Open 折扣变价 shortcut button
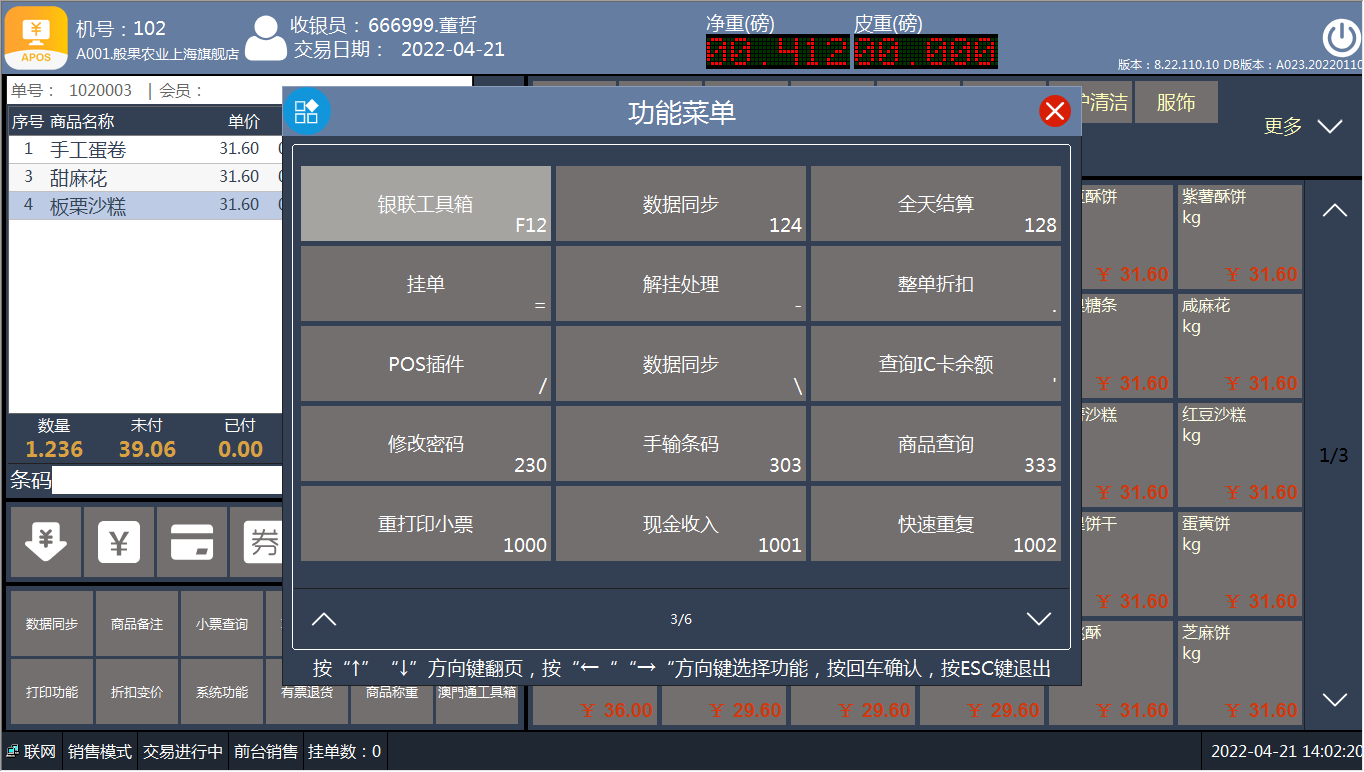The width and height of the screenshot is (1364, 772). [x=137, y=692]
